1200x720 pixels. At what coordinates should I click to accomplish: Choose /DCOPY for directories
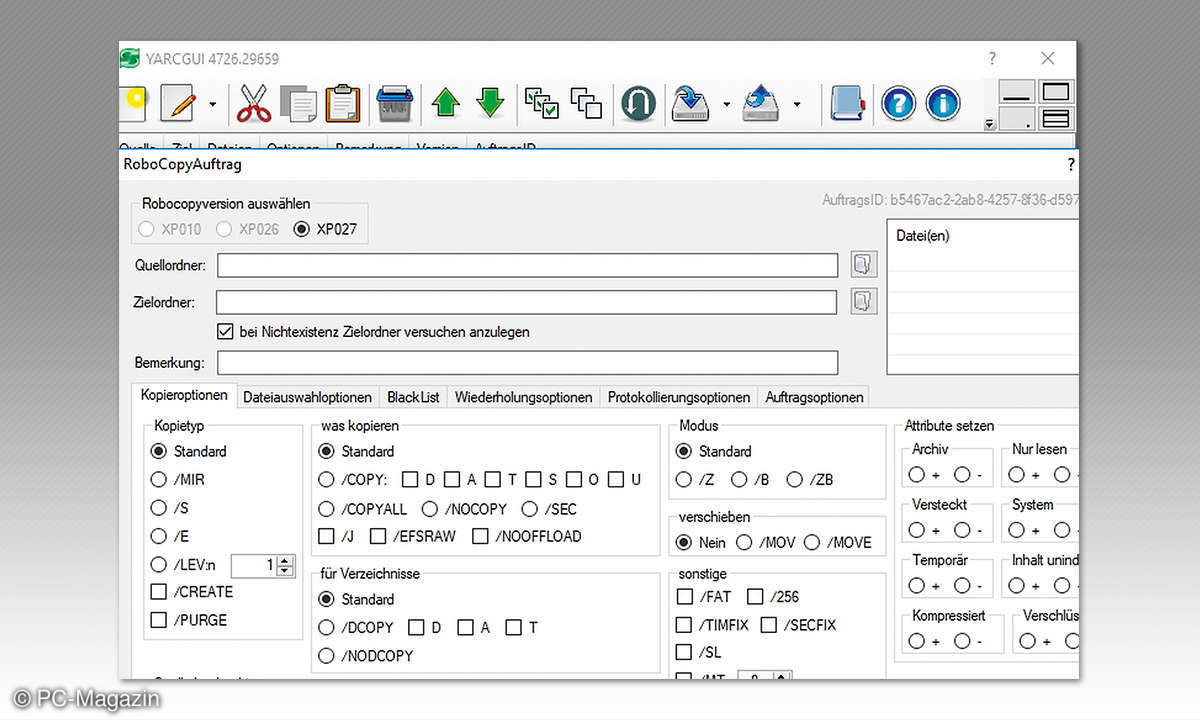[x=326, y=628]
